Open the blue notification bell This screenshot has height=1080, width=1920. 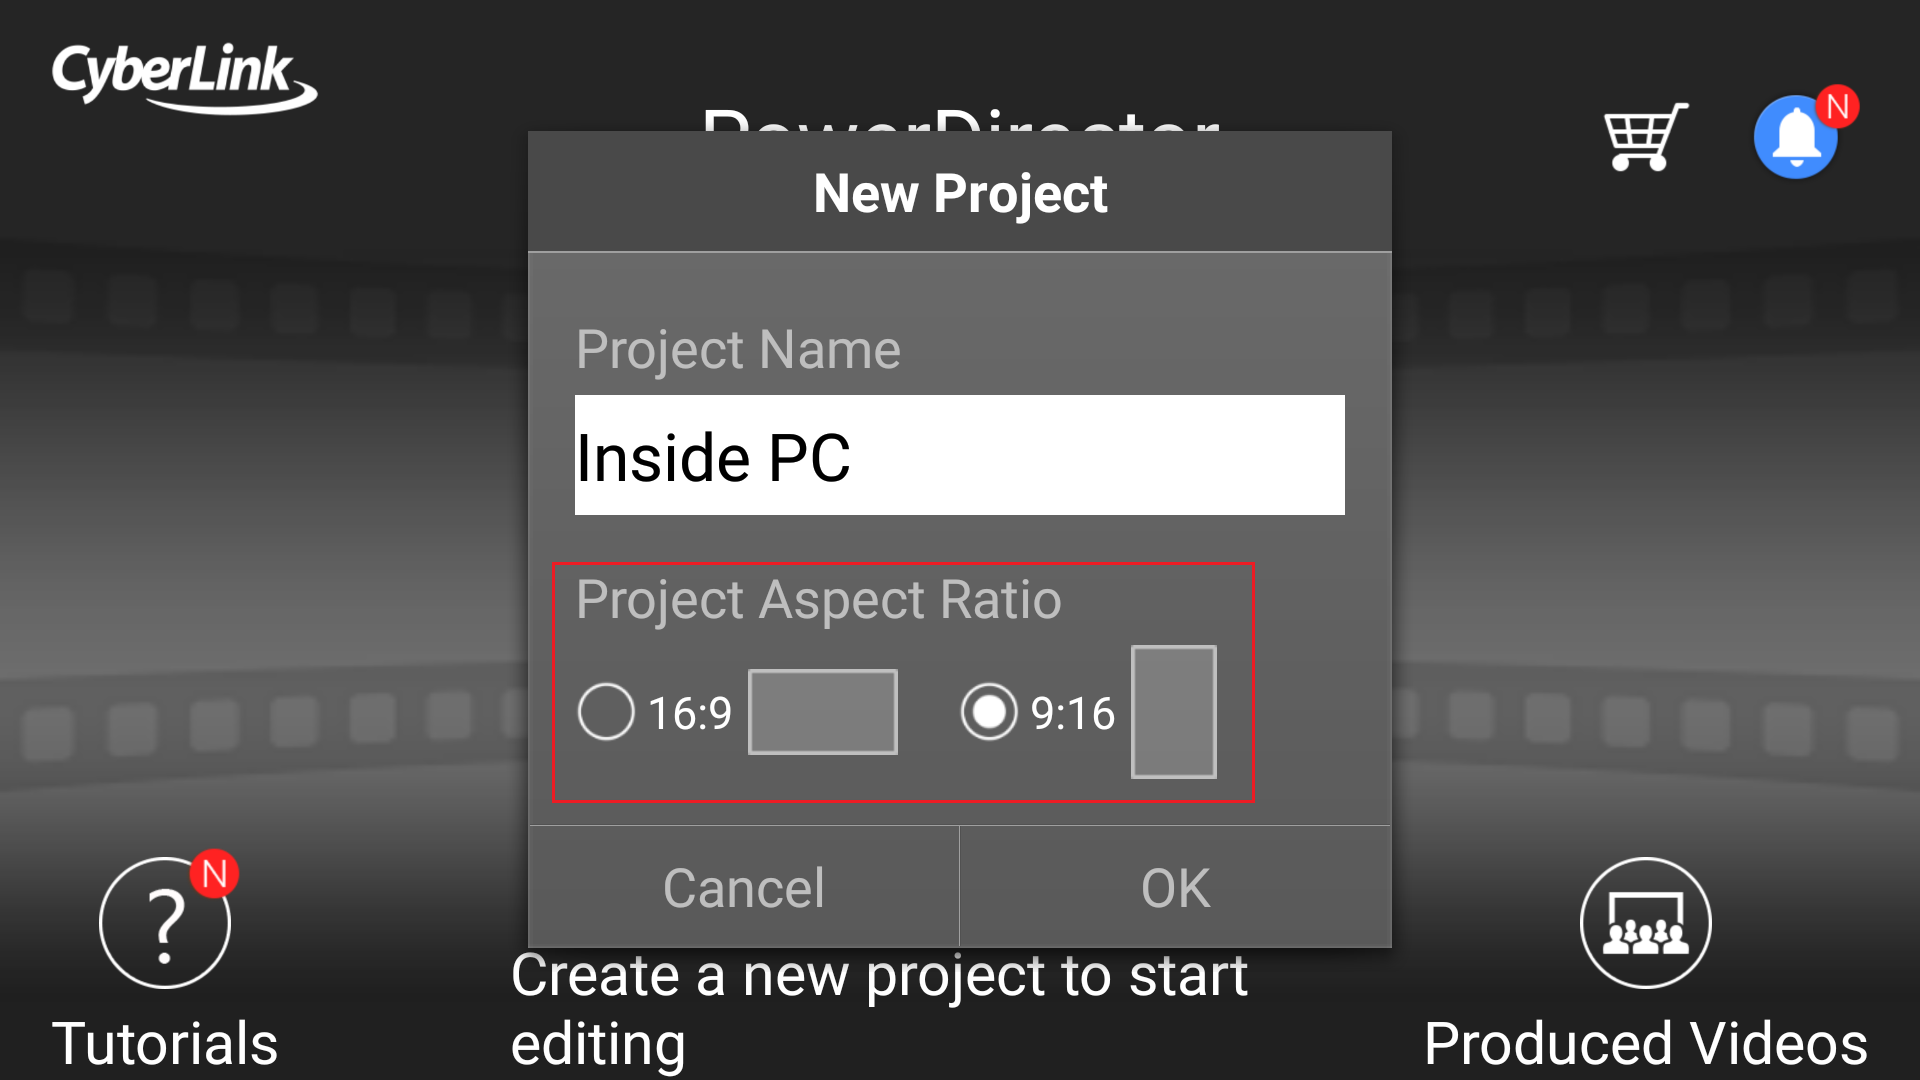pyautogui.click(x=1796, y=137)
